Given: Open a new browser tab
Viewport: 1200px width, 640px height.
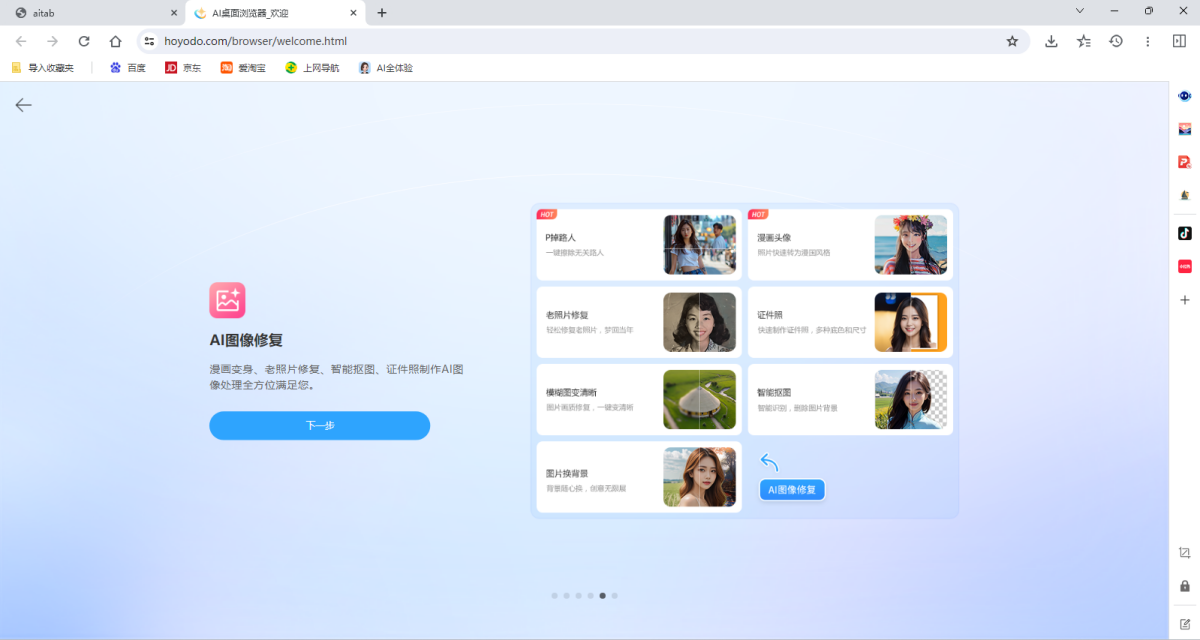Looking at the screenshot, I should click(x=382, y=13).
